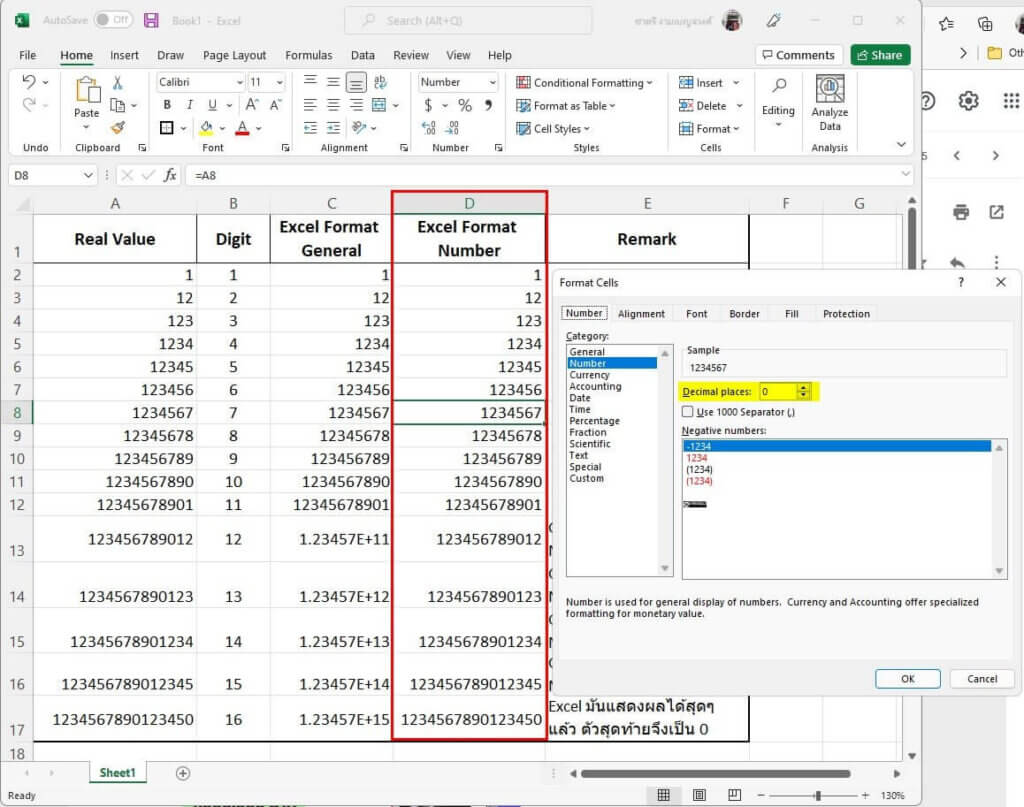Screen dimensions: 1024x807
Task: Open the Number Format dropdown
Action: [x=492, y=82]
